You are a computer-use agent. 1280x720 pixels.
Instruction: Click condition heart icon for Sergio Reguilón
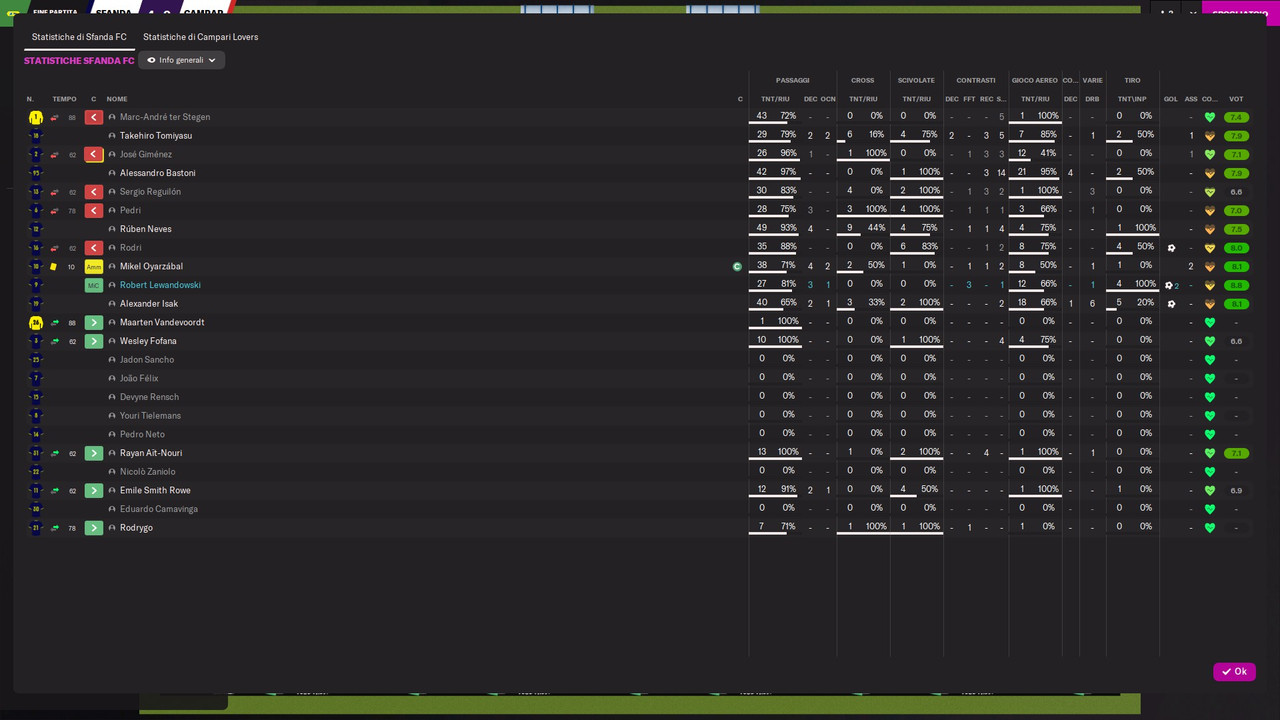point(1209,192)
